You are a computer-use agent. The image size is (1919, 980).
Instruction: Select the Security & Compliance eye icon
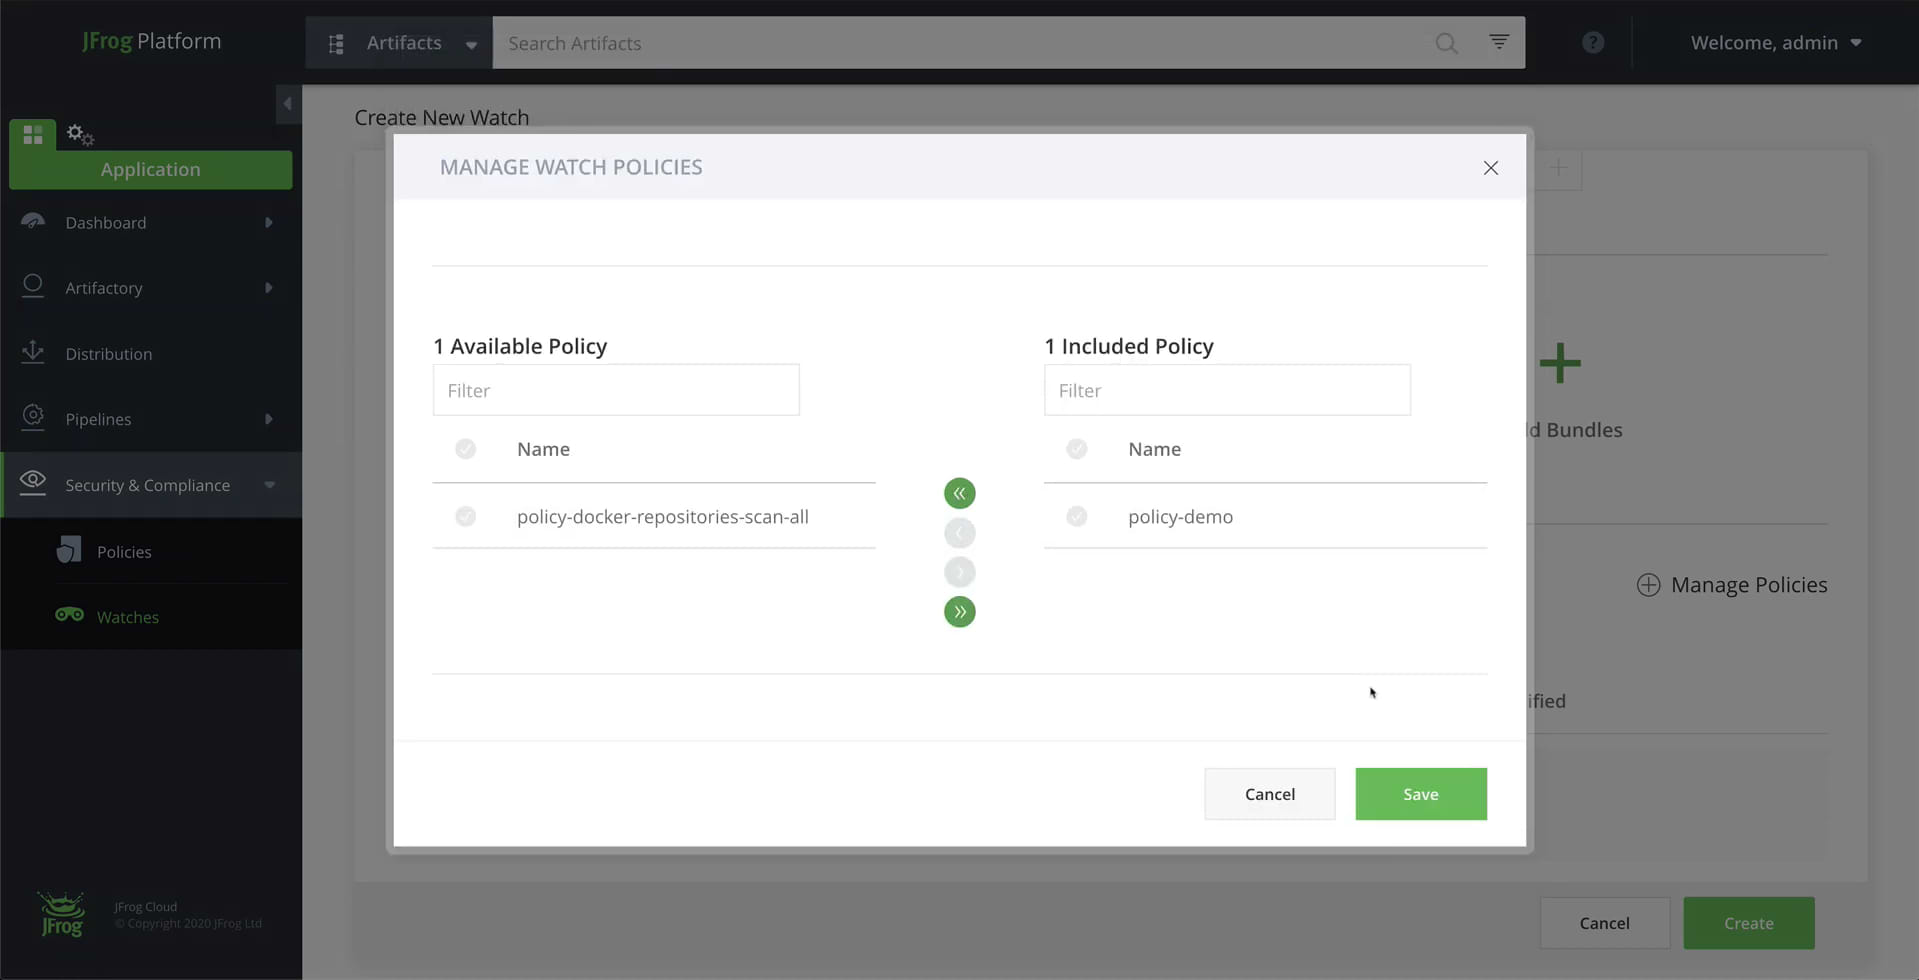point(33,484)
